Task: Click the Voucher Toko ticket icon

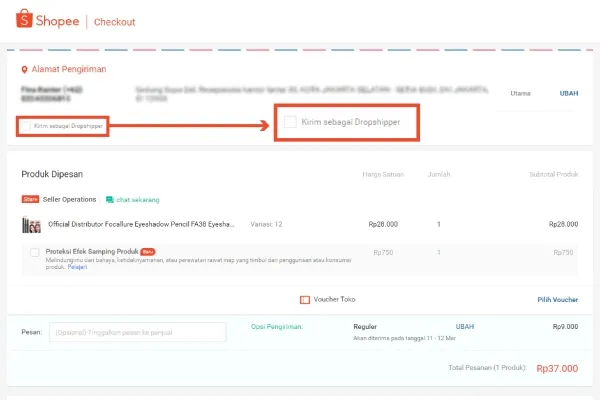Action: (305, 300)
